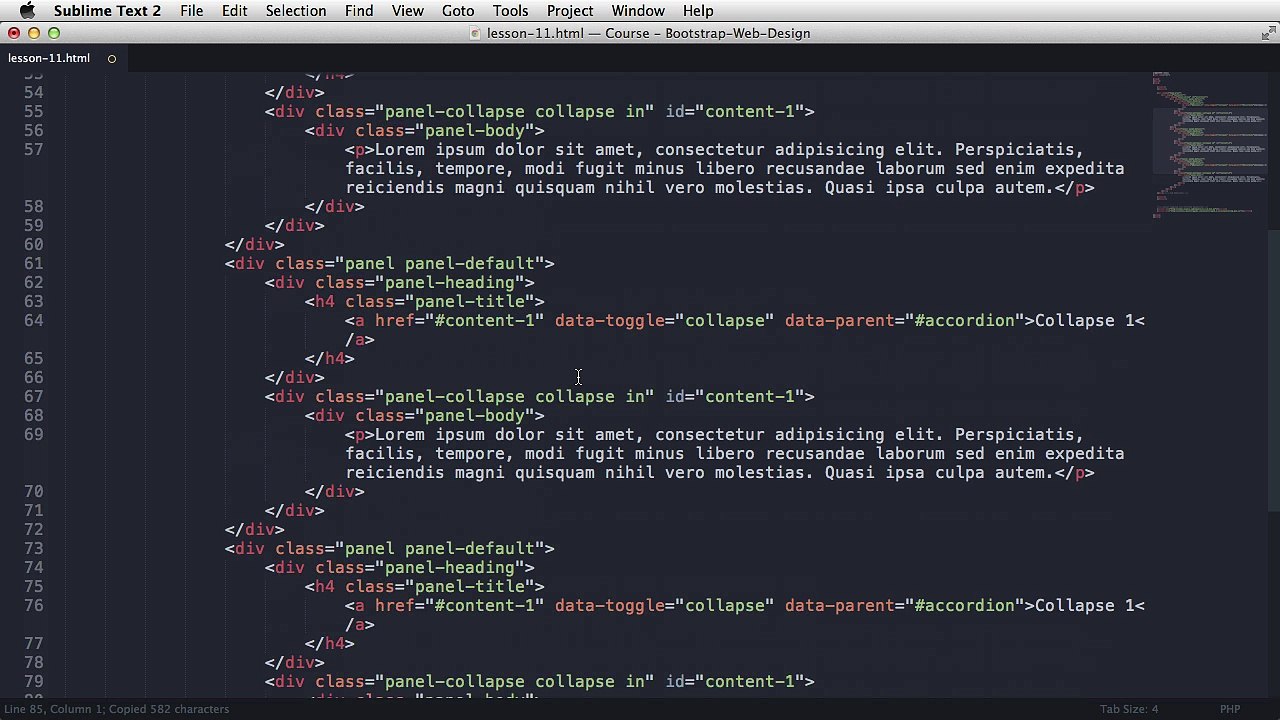Open the Edit menu
This screenshot has width=1280, height=720.
pyautogui.click(x=235, y=11)
